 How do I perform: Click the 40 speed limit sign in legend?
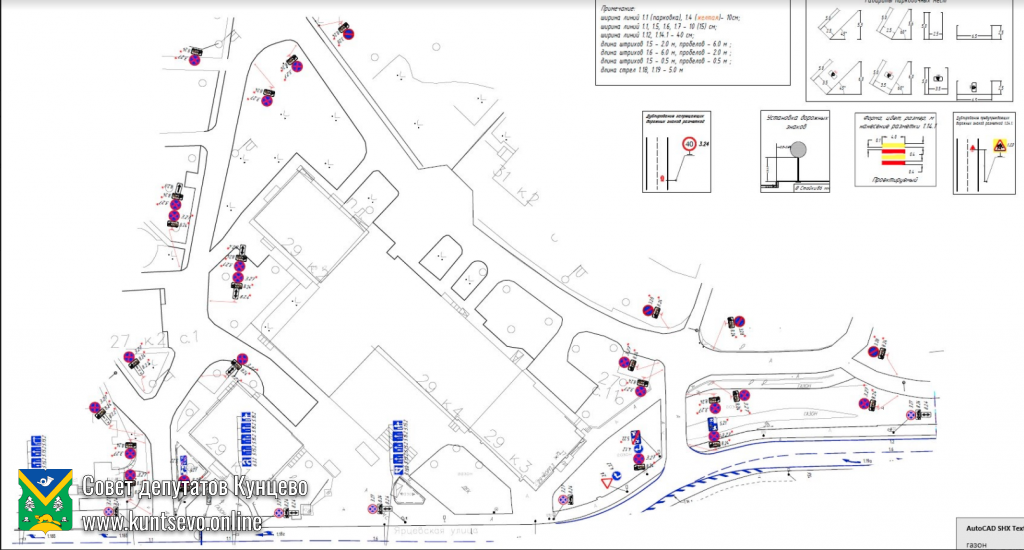tap(688, 145)
